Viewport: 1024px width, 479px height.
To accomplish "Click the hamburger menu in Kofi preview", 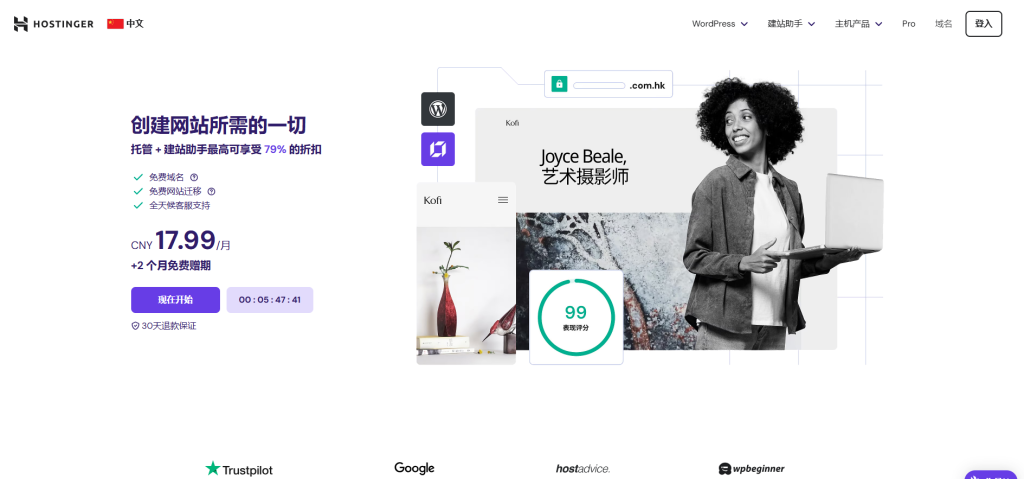I will (x=503, y=200).
